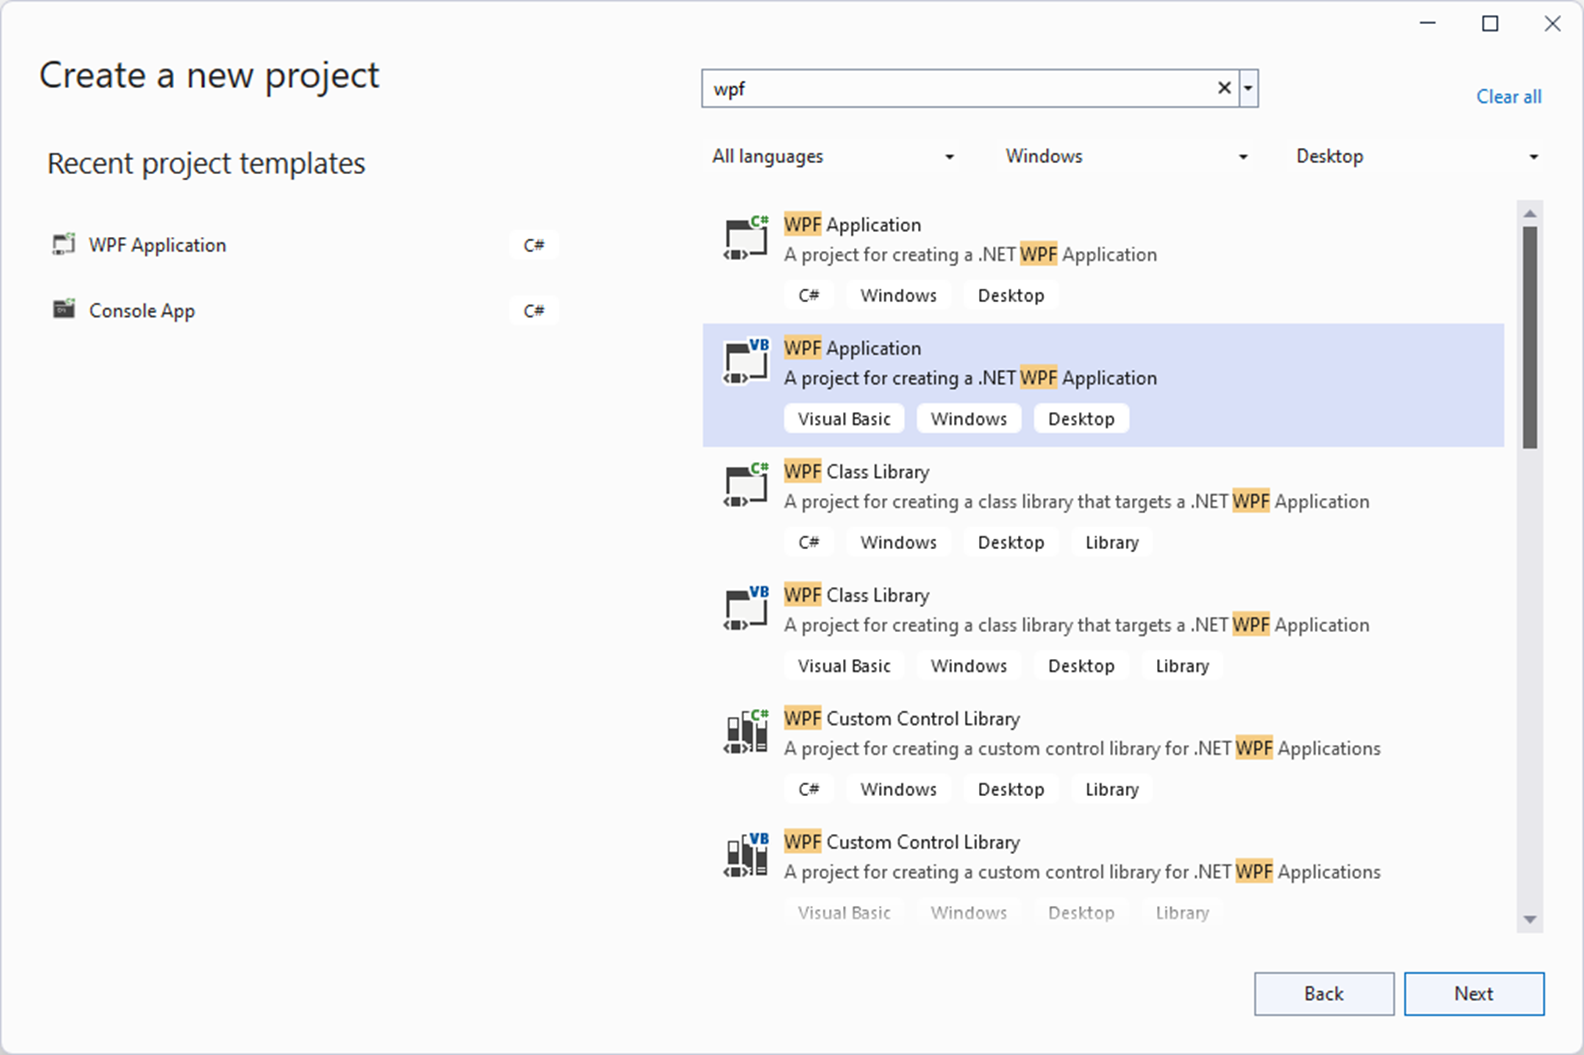Click the VB WPF Application template icon
1584x1055 pixels.
point(746,361)
